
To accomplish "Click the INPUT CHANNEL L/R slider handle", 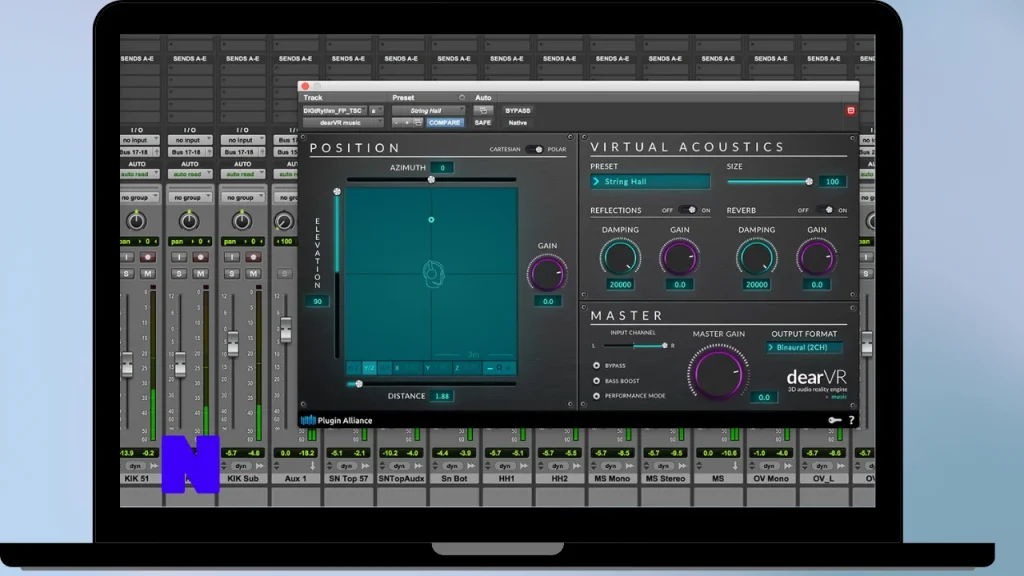I will click(x=665, y=345).
